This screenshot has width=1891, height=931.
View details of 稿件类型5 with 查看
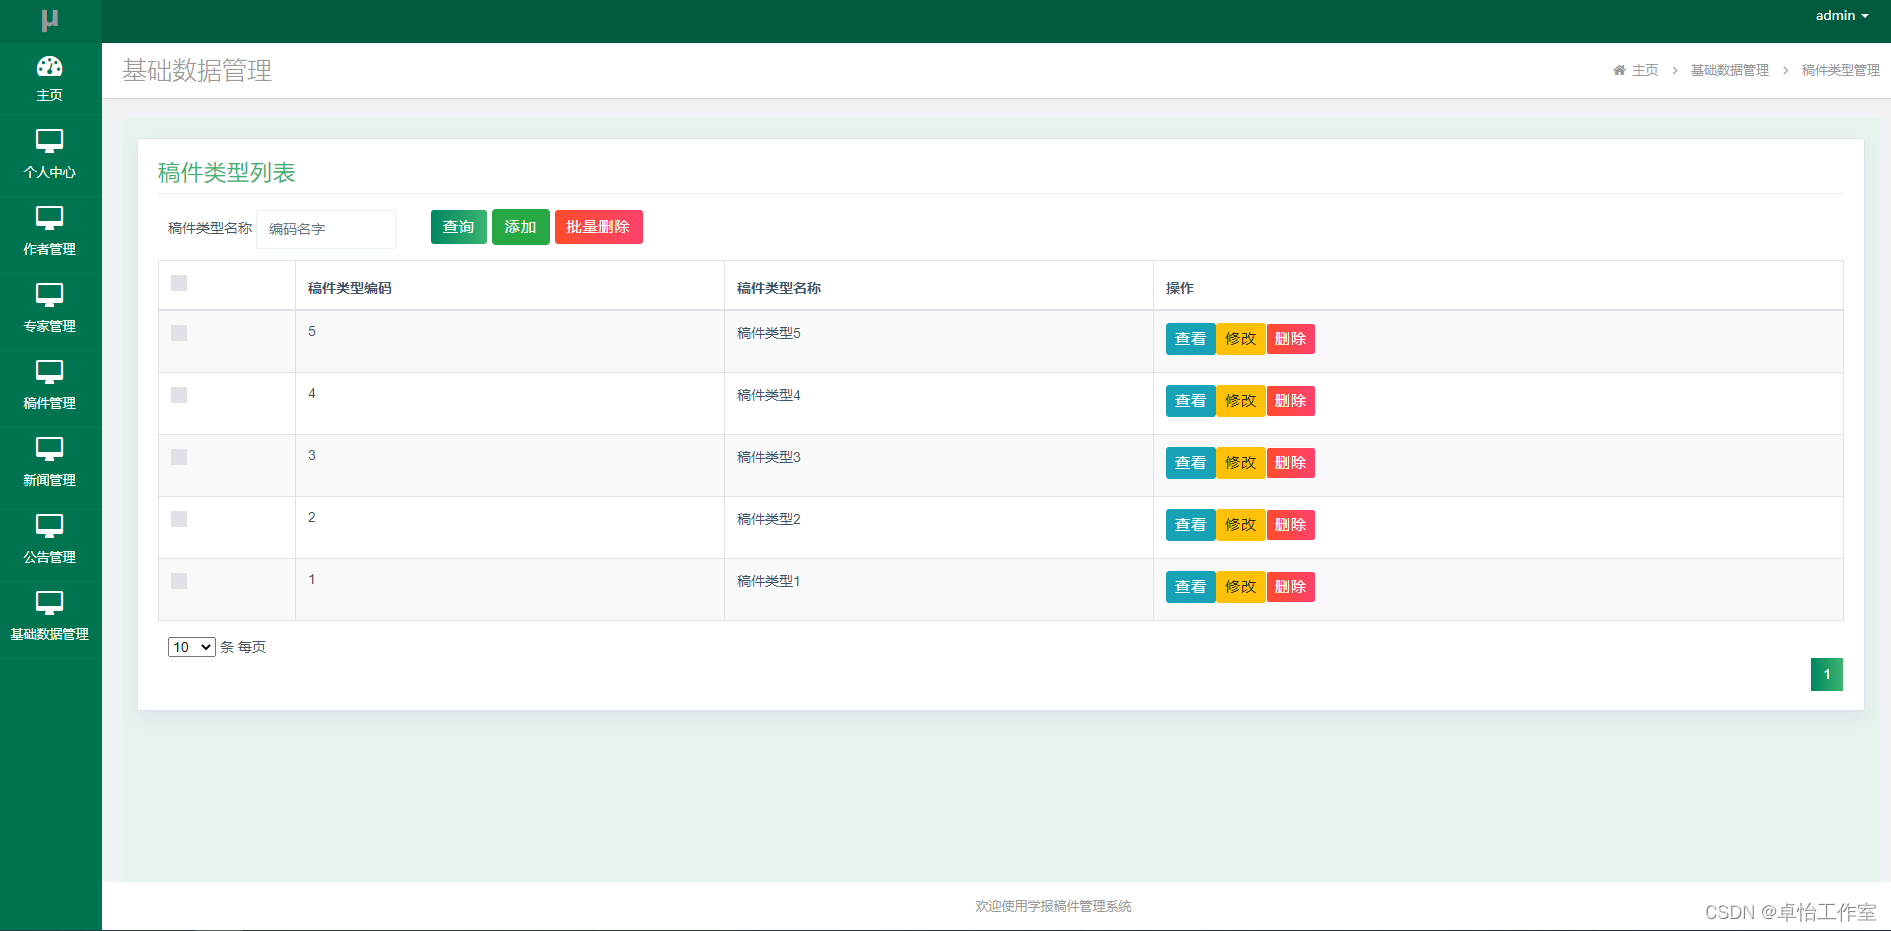[1191, 339]
